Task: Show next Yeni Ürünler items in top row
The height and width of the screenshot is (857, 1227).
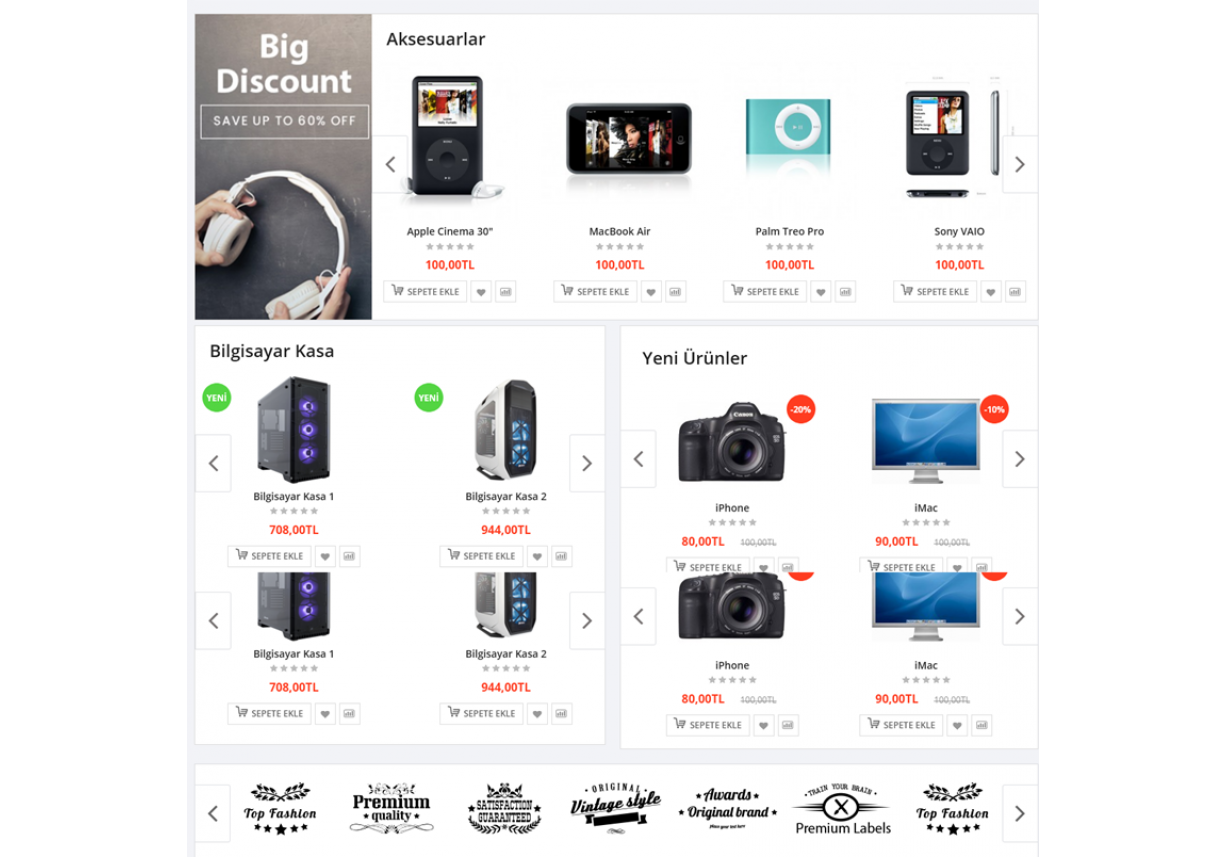Action: coord(1020,459)
